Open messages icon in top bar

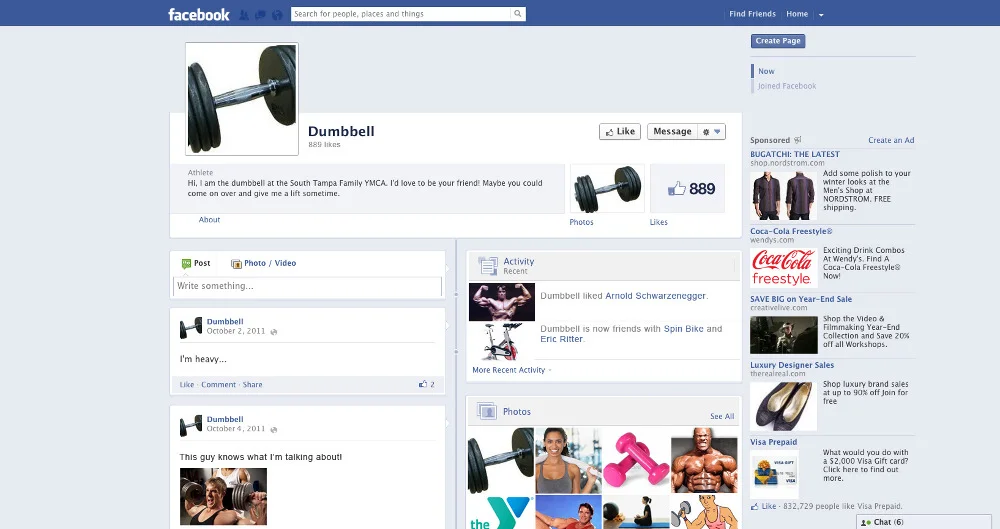260,15
